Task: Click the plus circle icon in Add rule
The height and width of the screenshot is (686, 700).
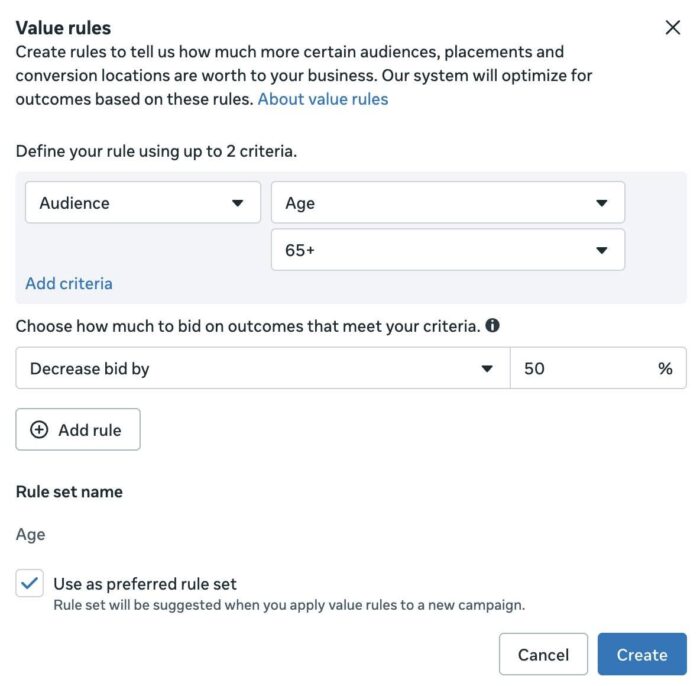Action: point(39,429)
